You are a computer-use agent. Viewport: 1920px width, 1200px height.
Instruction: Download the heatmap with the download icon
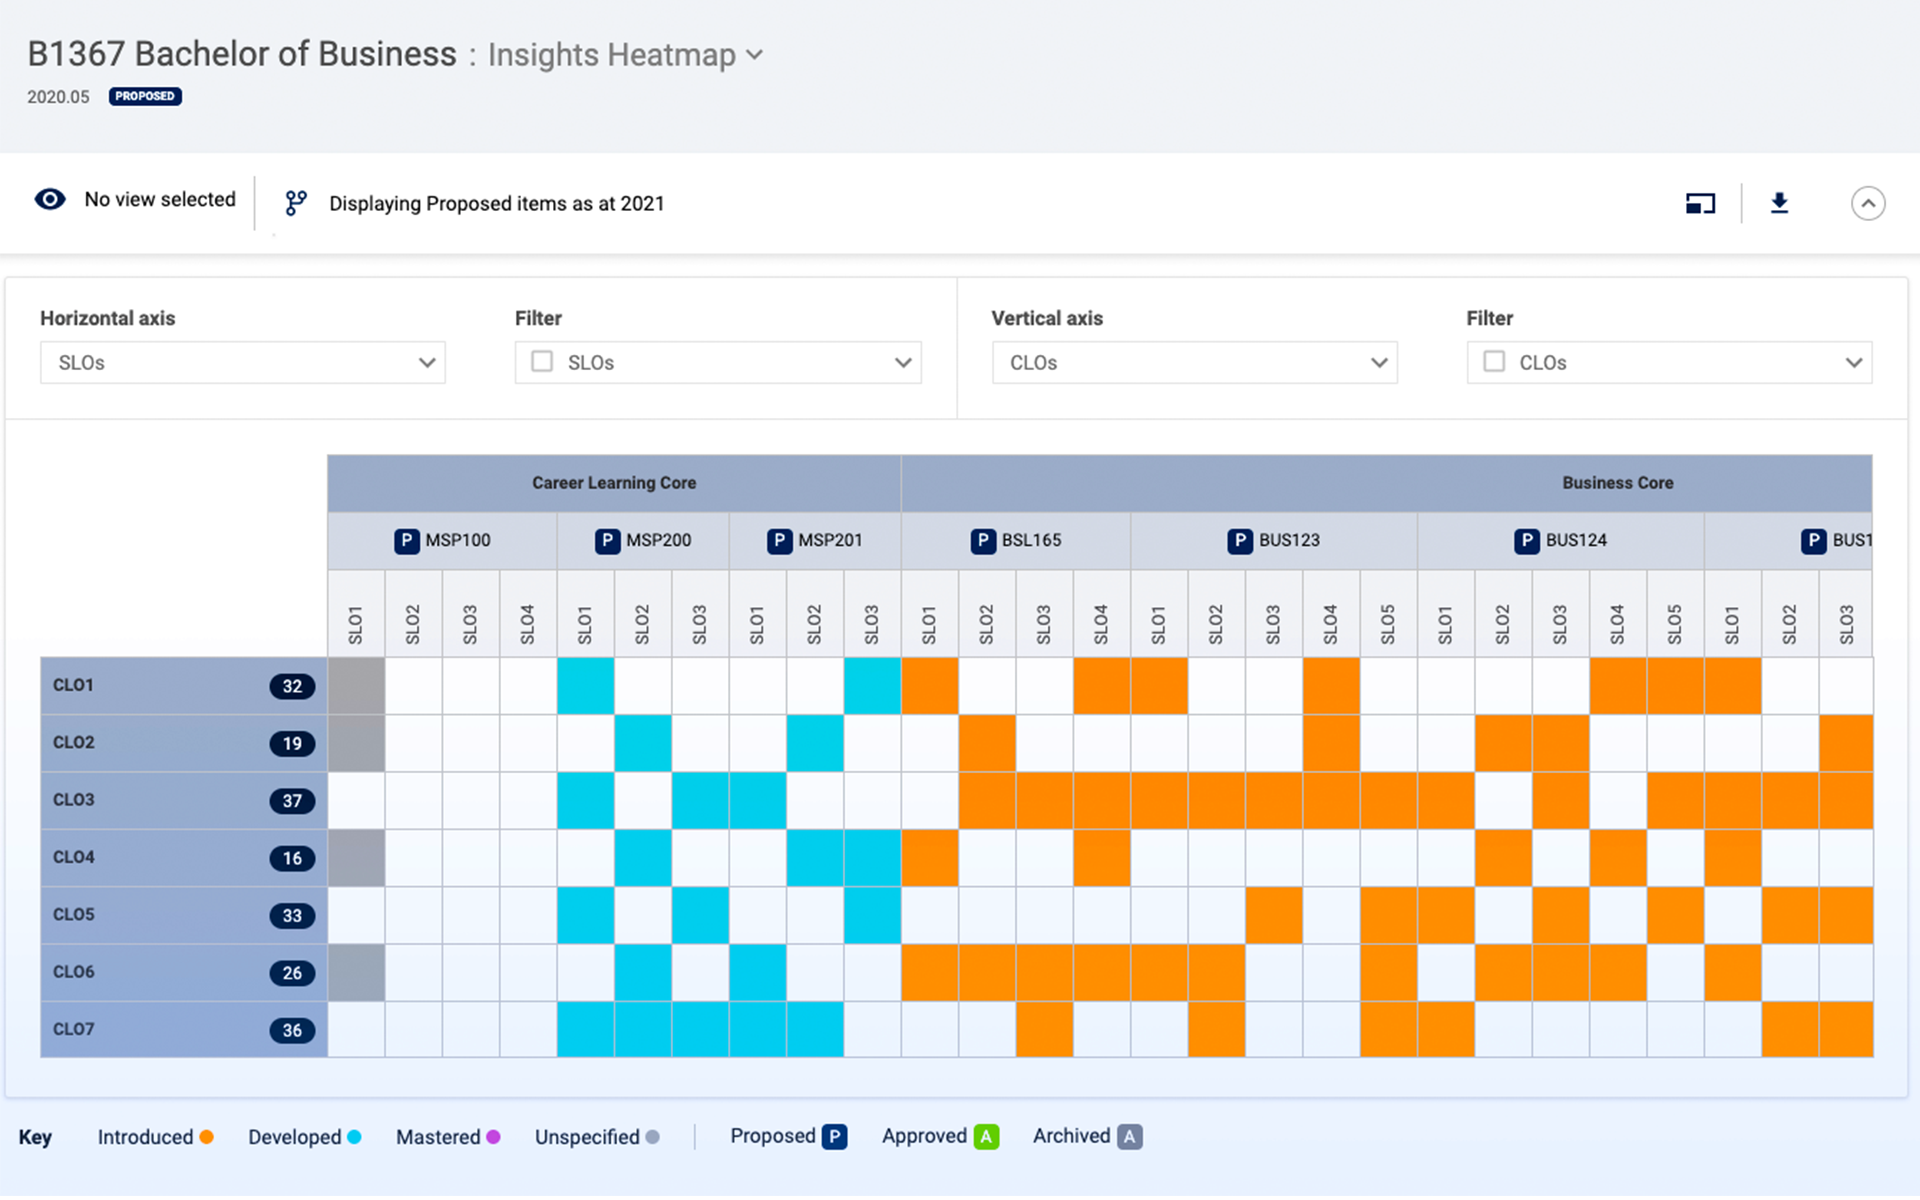pyautogui.click(x=1779, y=204)
